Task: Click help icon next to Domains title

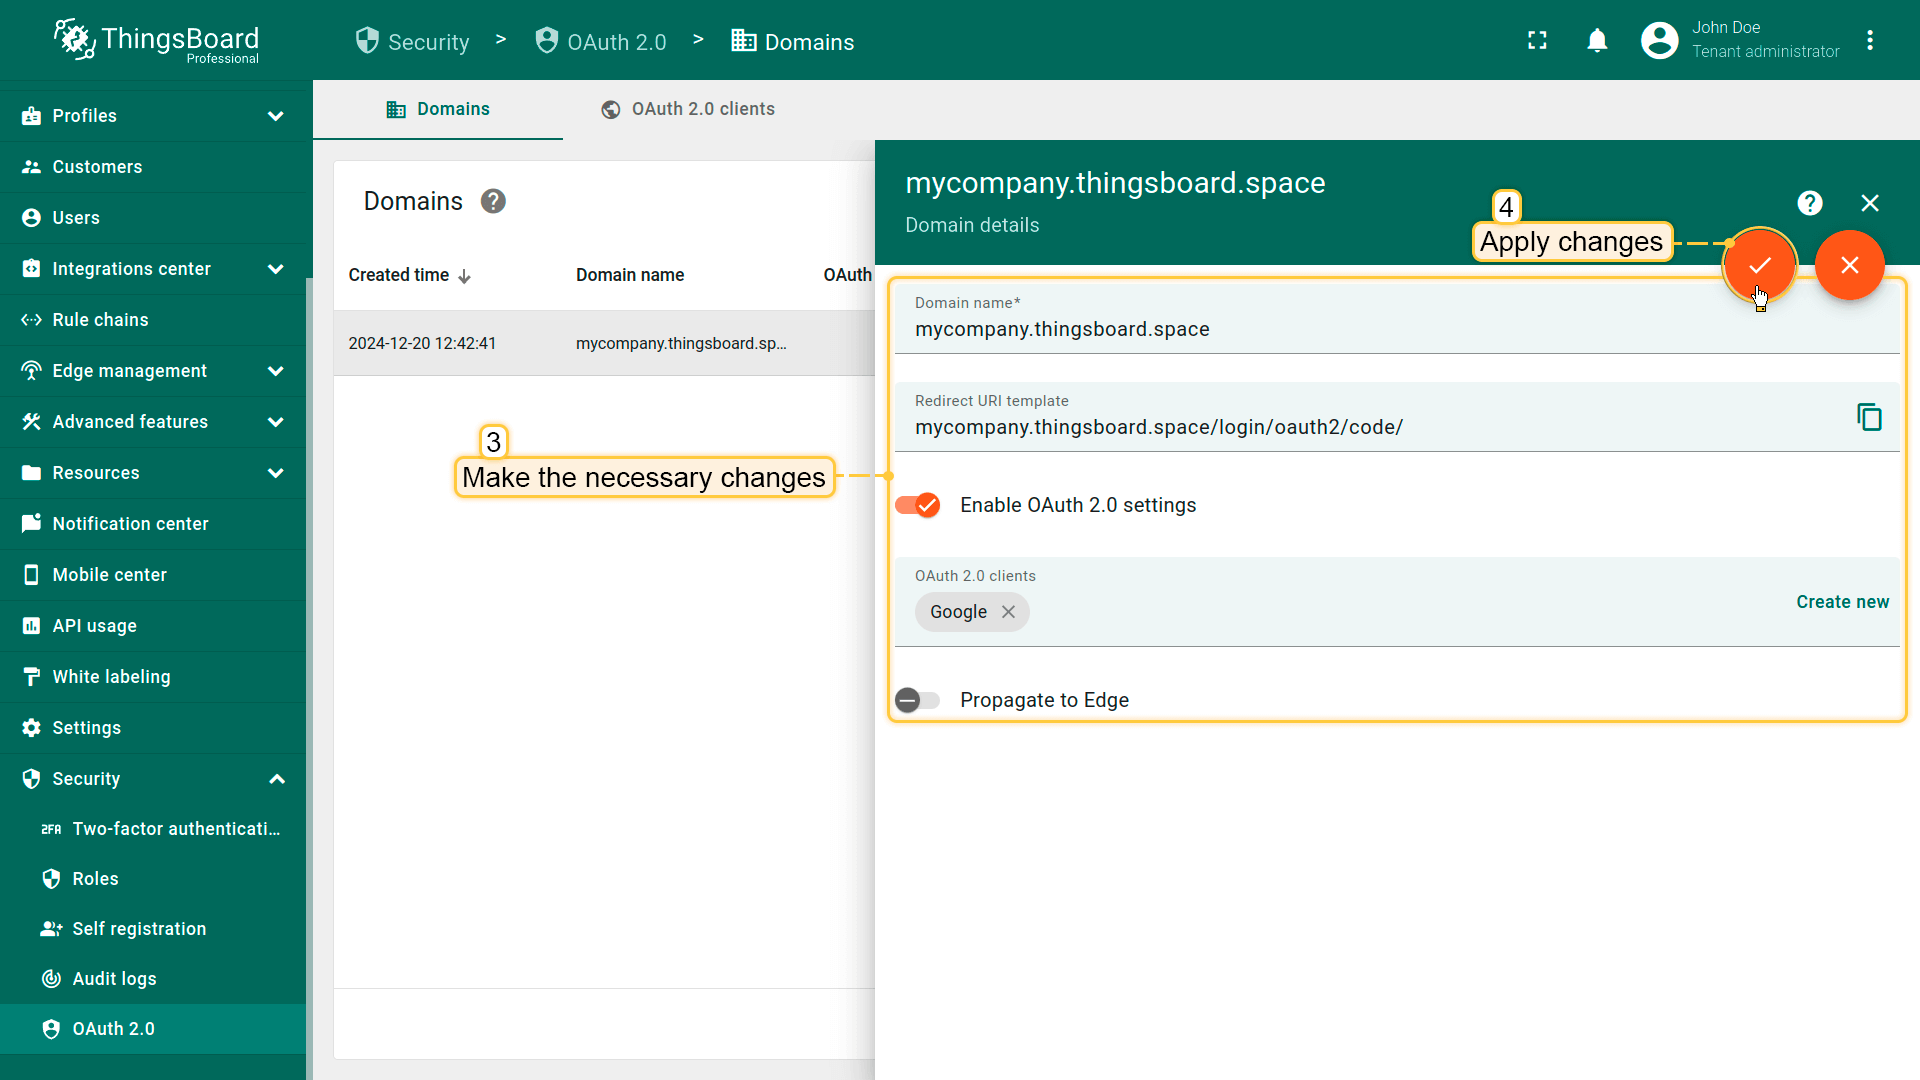Action: [493, 202]
